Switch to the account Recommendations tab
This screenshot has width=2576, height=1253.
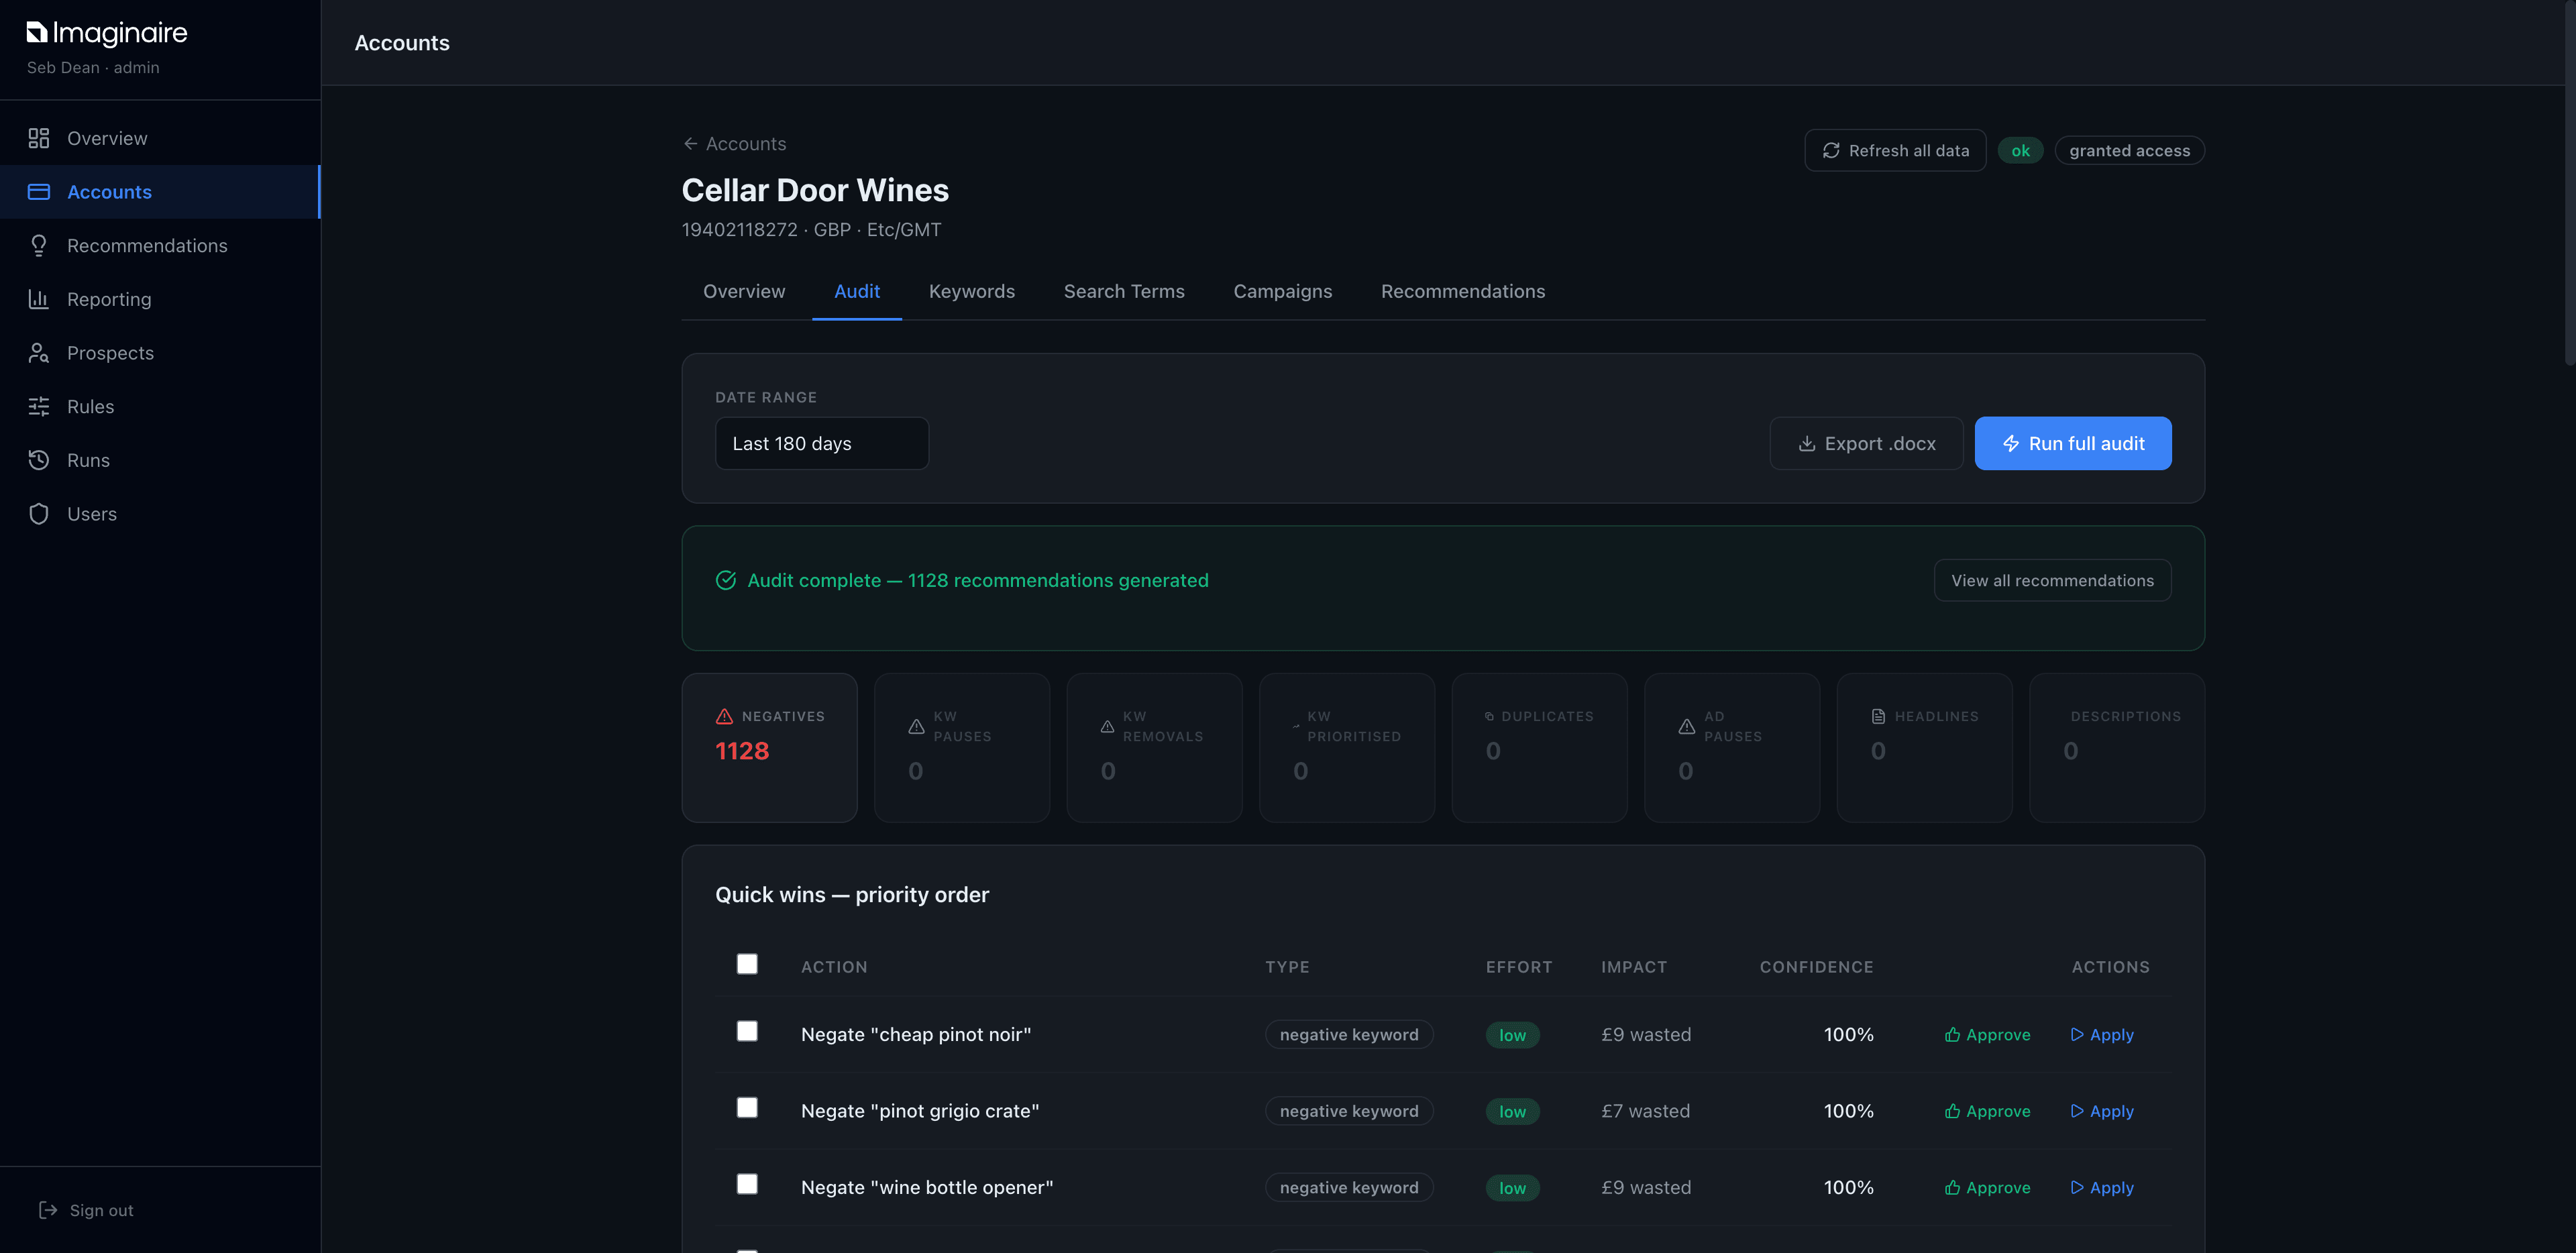pyautogui.click(x=1463, y=292)
